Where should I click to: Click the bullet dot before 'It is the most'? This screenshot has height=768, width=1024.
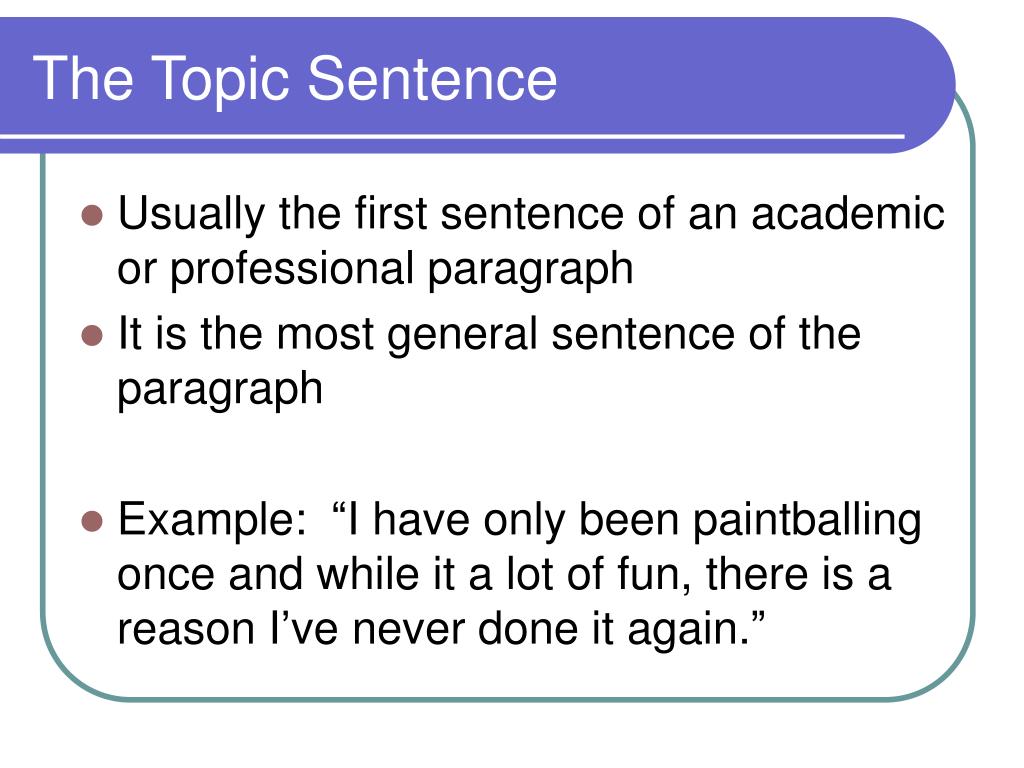tap(92, 335)
